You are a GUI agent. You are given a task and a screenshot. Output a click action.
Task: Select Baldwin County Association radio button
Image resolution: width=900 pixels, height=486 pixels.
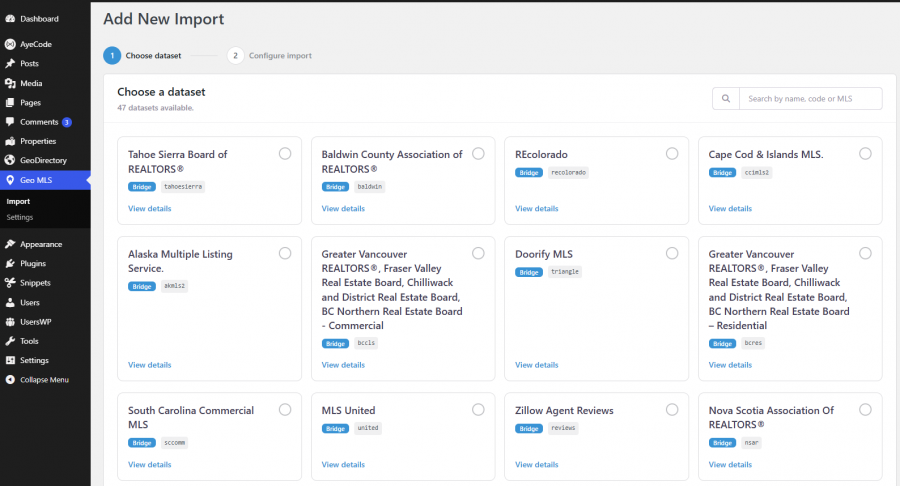(x=478, y=154)
